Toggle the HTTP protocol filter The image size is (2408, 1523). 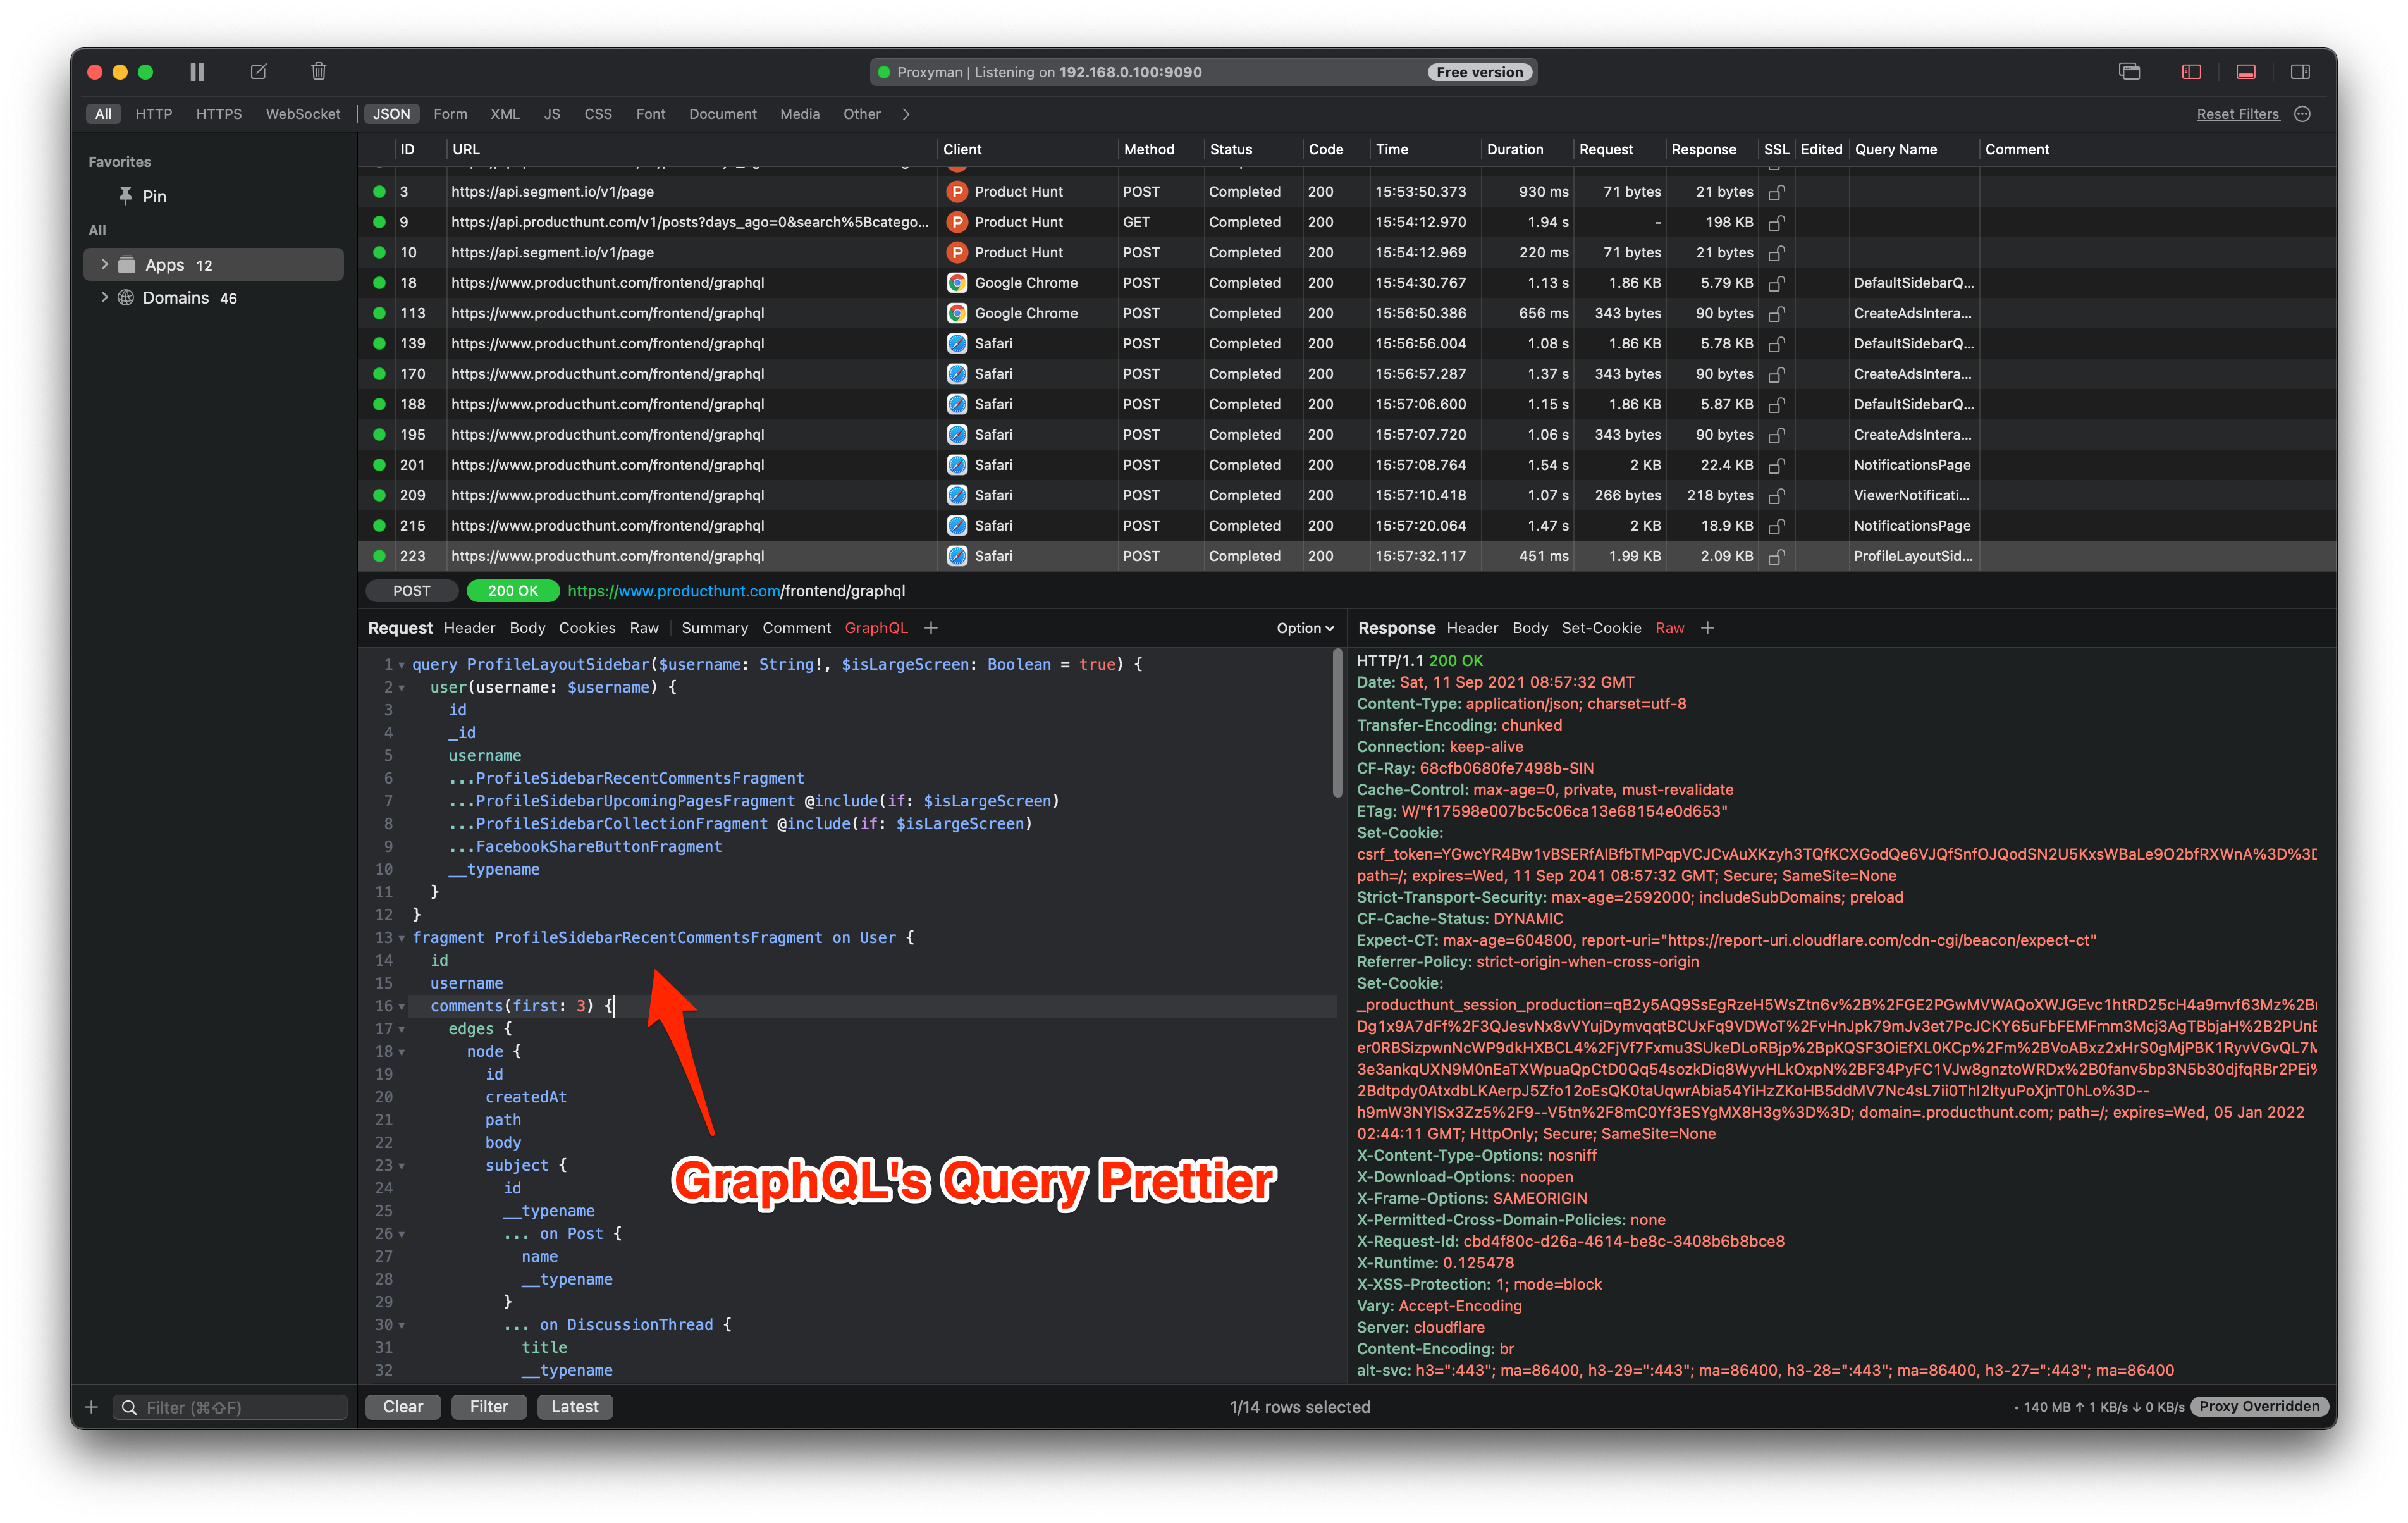pyautogui.click(x=154, y=114)
